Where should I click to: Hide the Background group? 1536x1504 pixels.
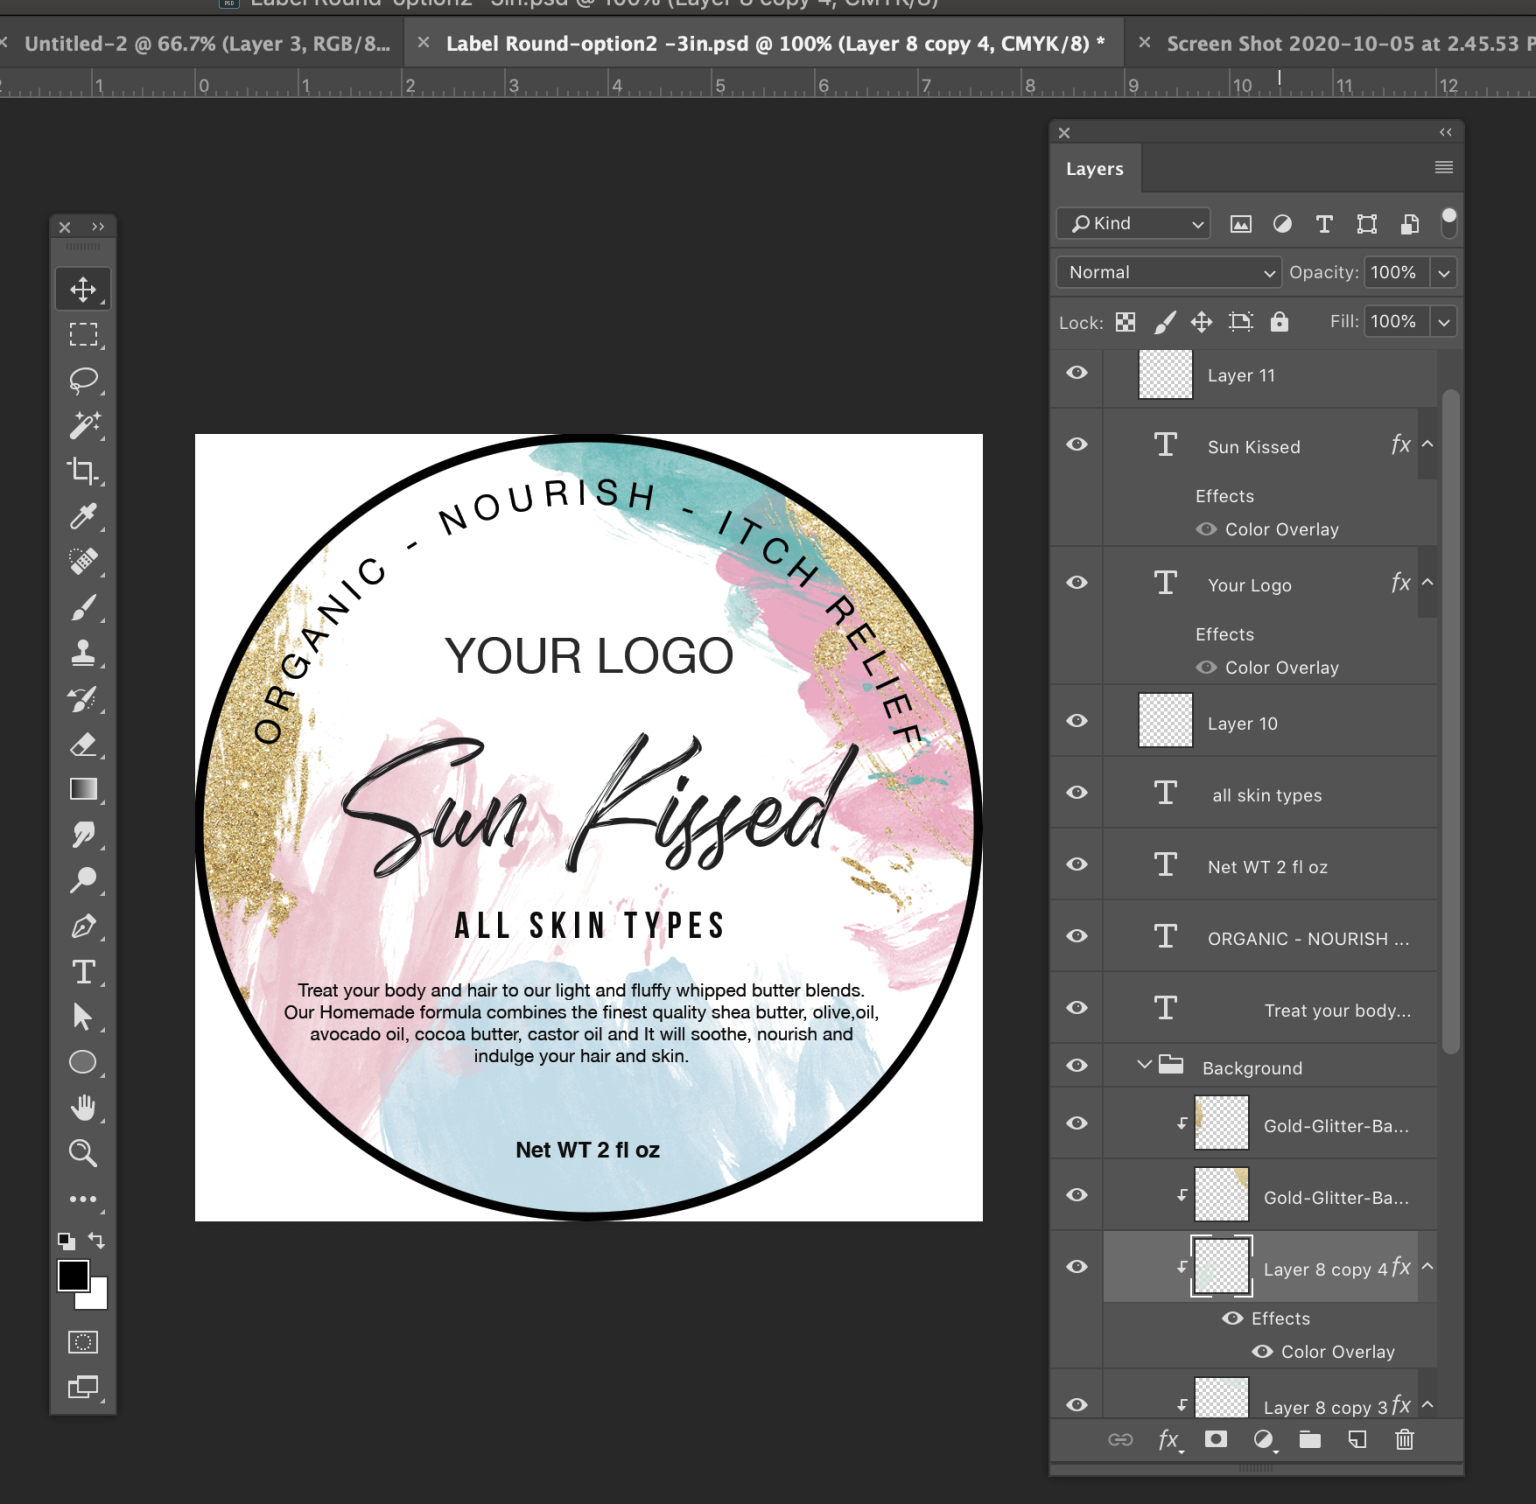pos(1076,1065)
